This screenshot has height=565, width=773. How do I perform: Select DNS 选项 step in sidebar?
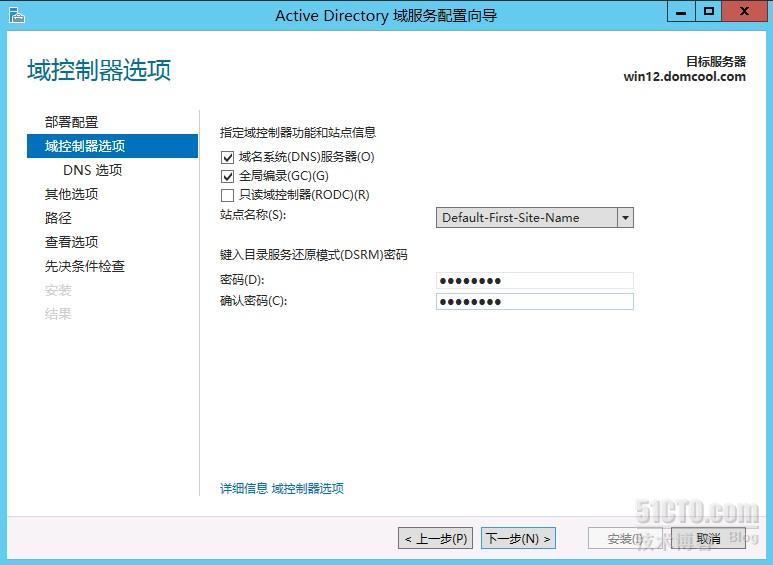tap(93, 170)
